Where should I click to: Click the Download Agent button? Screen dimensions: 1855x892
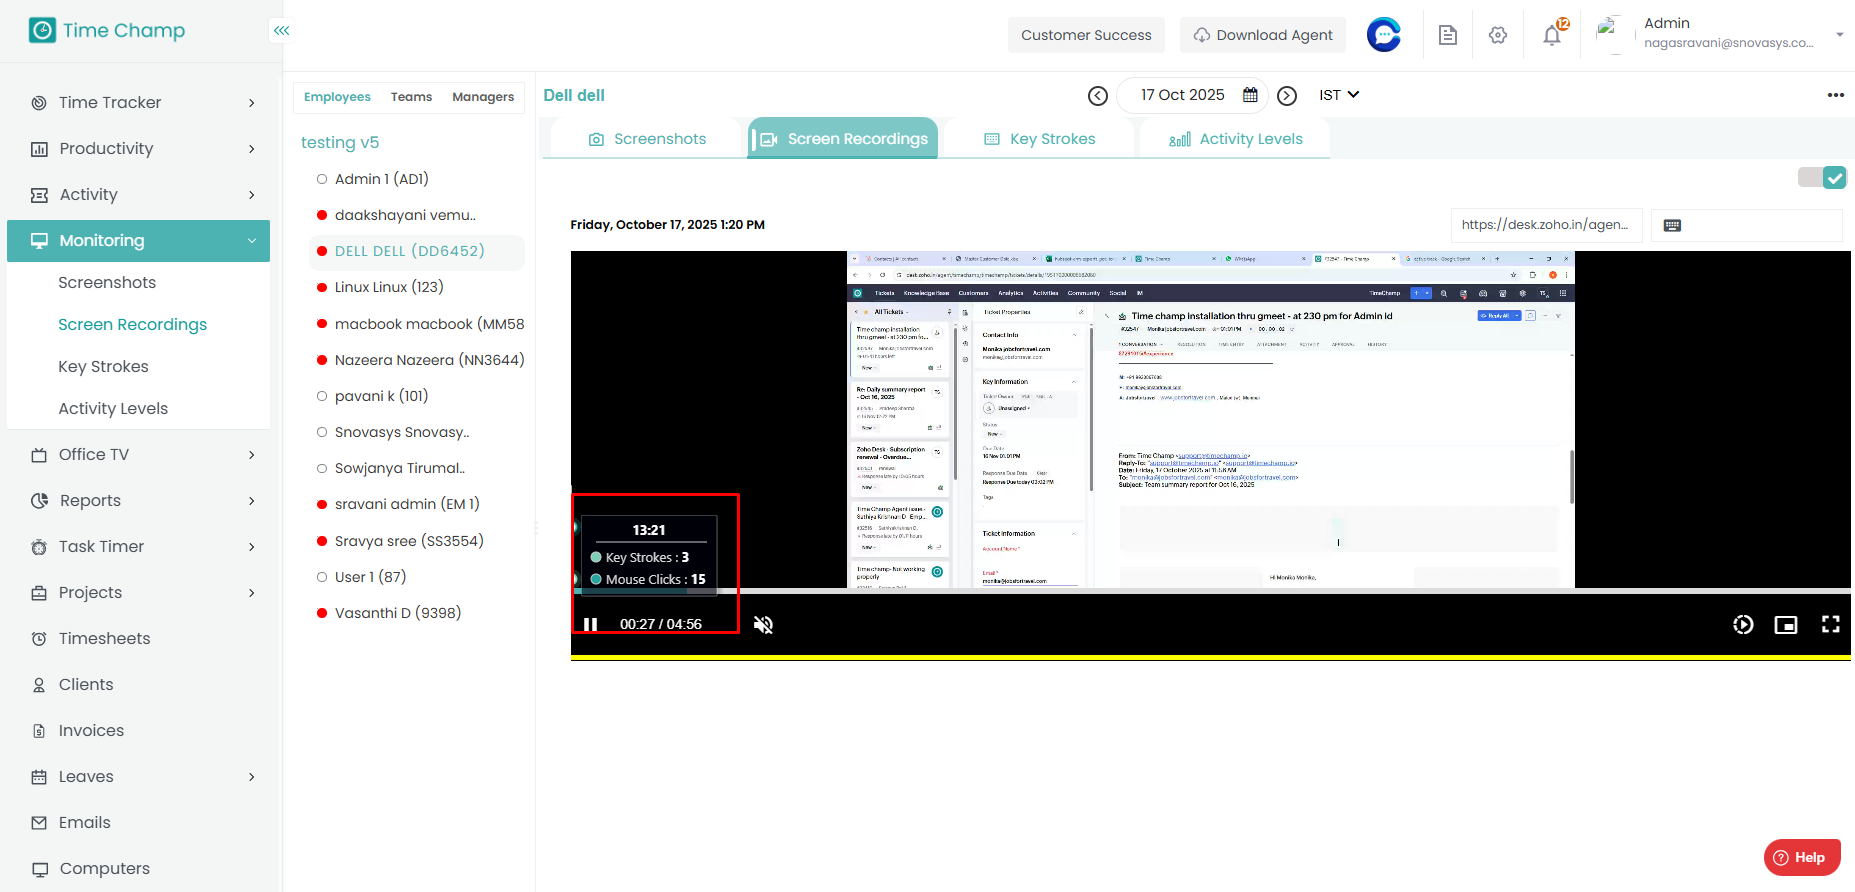coord(1262,35)
